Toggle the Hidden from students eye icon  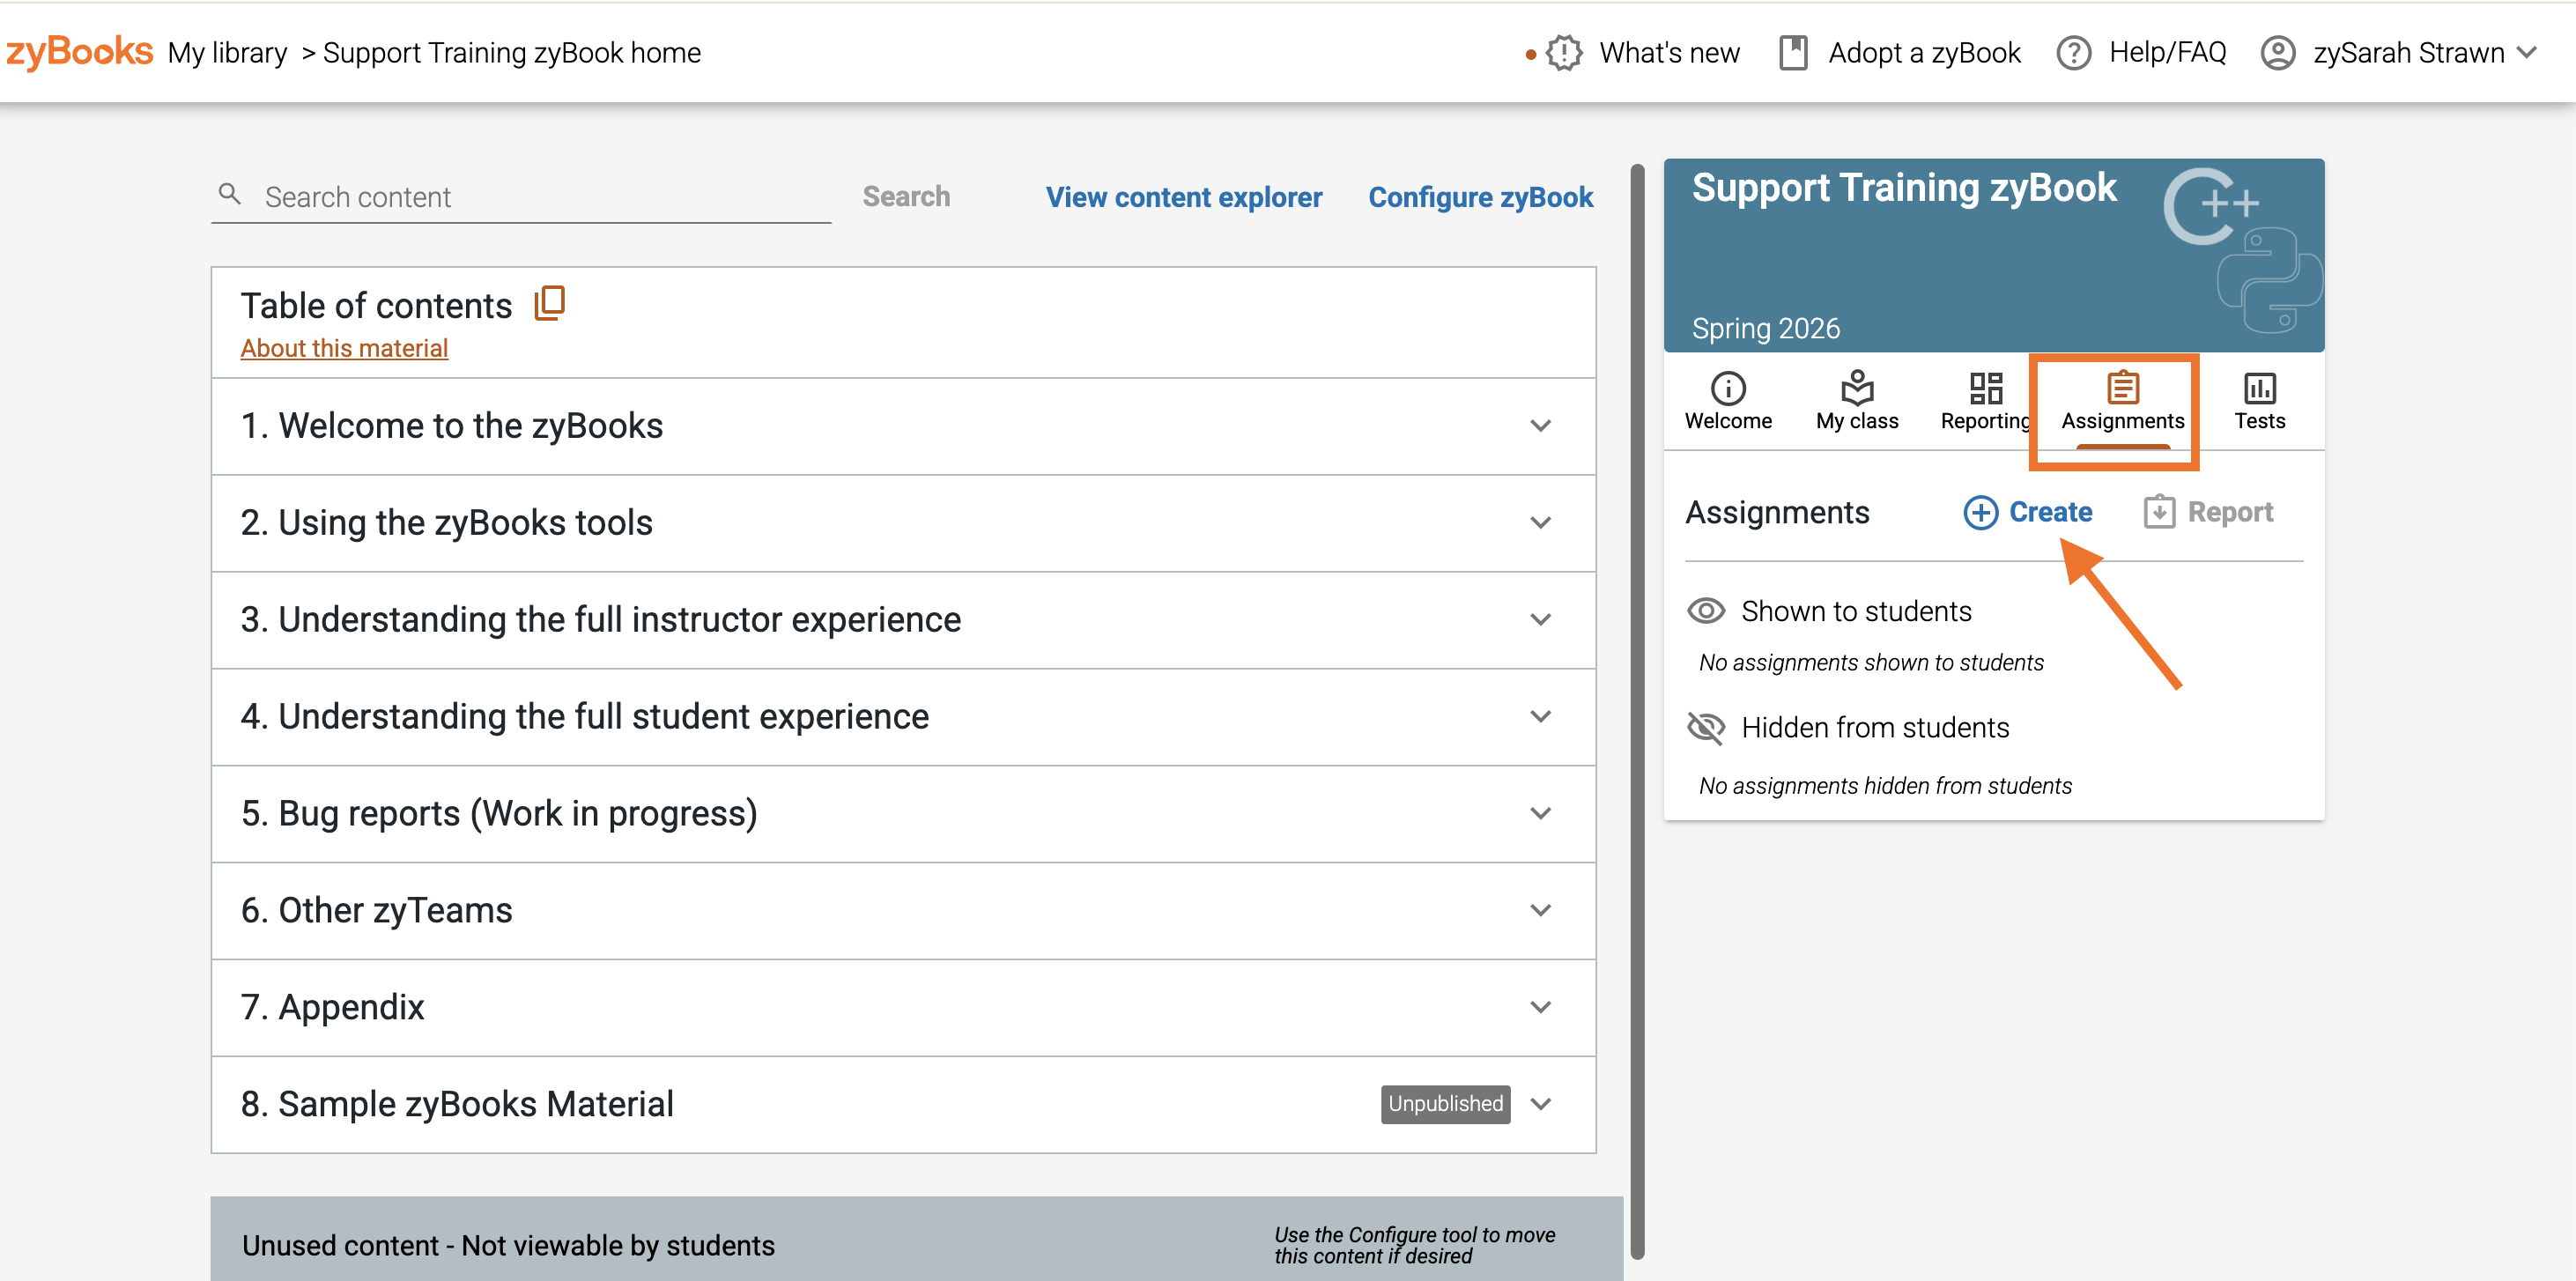click(x=1706, y=728)
